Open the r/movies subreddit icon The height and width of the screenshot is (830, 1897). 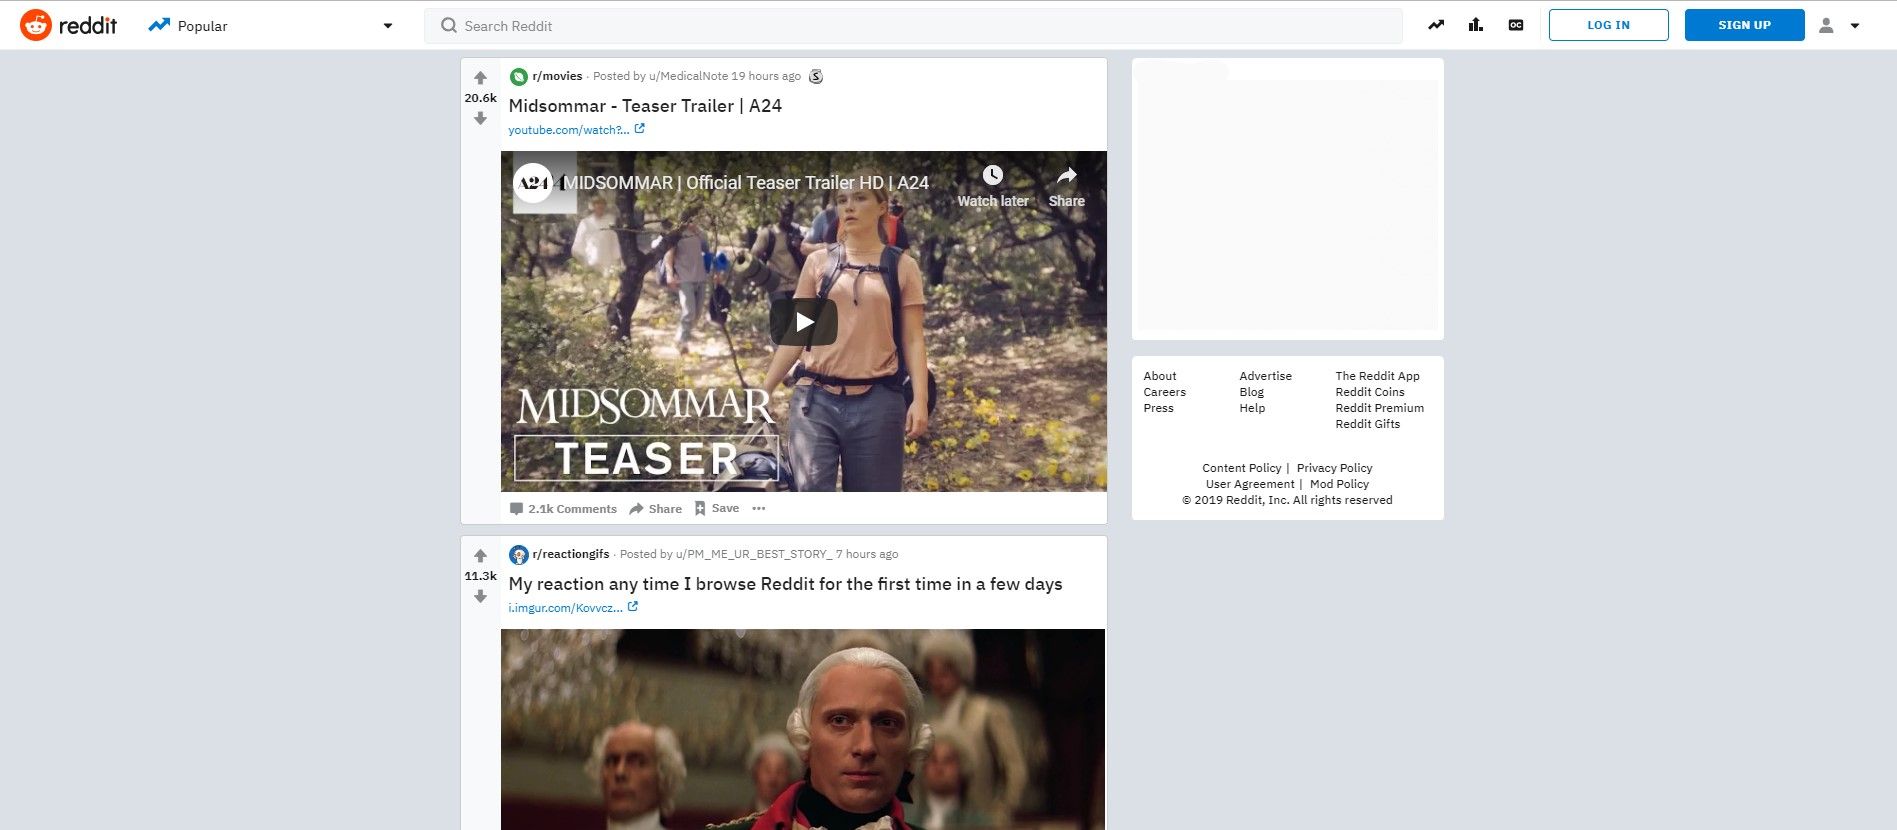pyautogui.click(x=518, y=77)
